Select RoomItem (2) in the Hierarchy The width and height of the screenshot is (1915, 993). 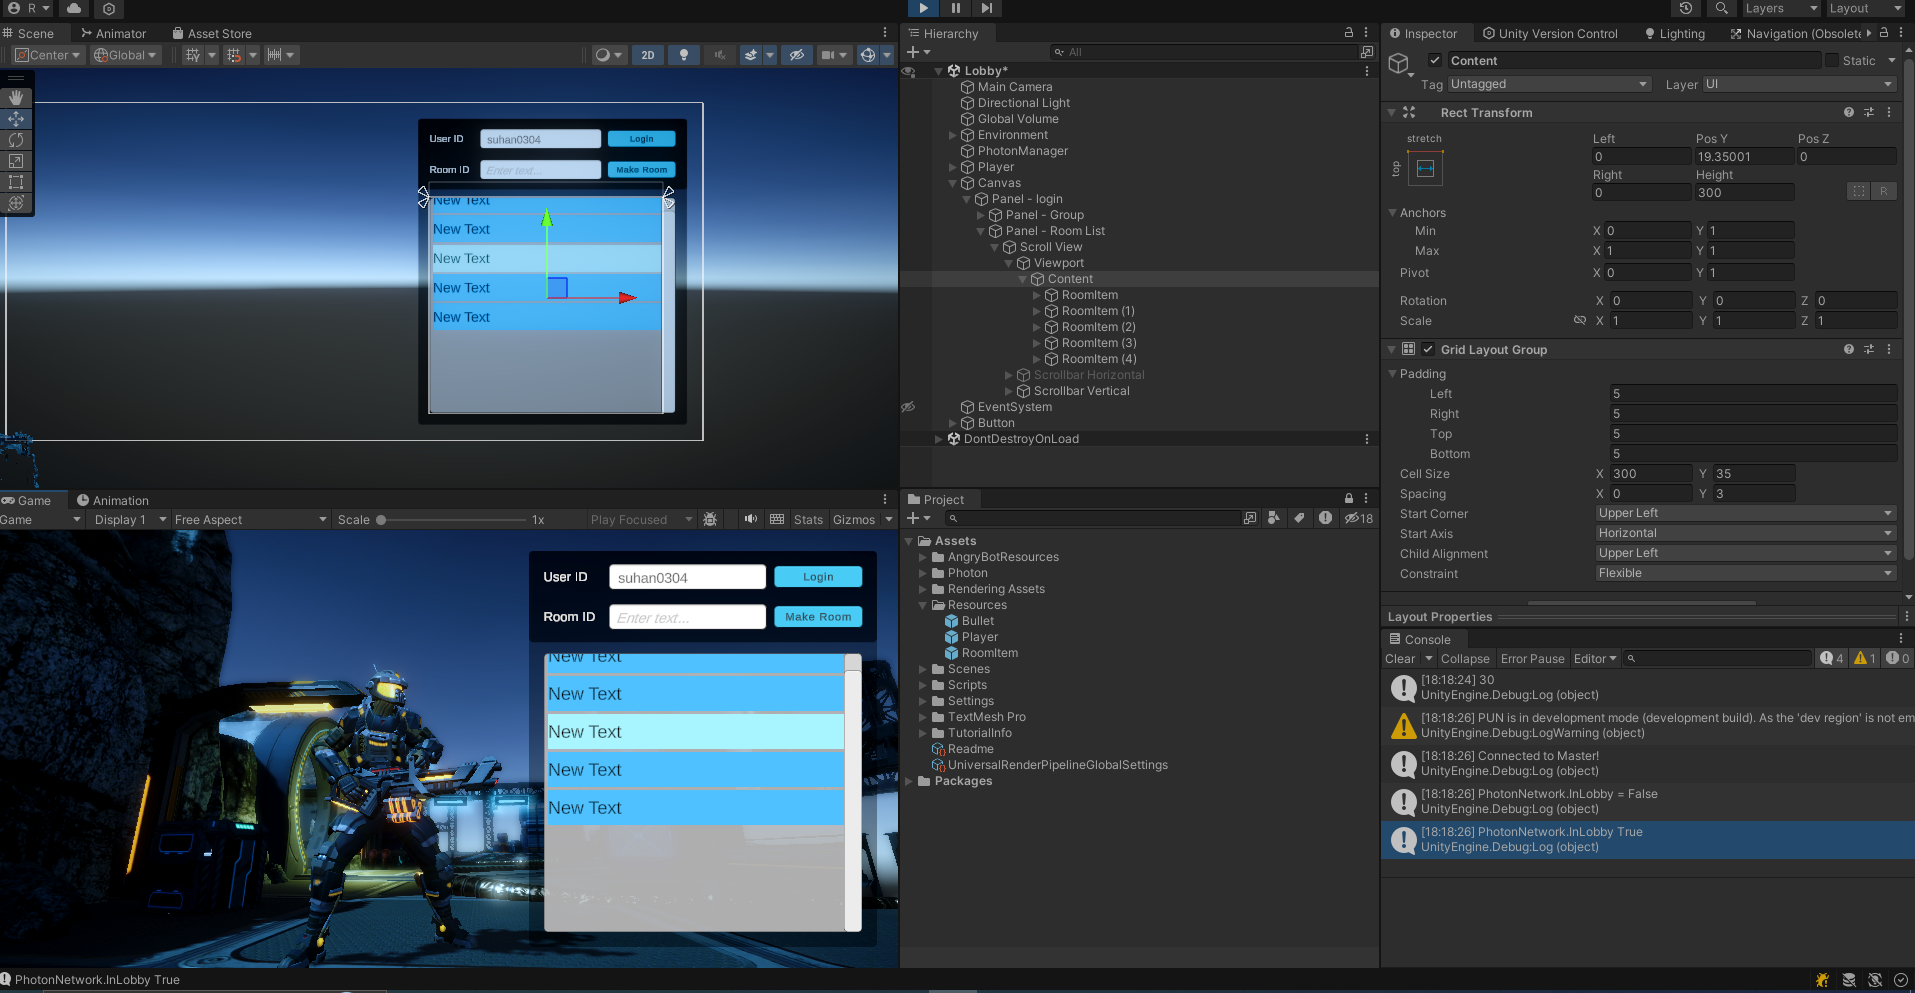coord(1099,327)
